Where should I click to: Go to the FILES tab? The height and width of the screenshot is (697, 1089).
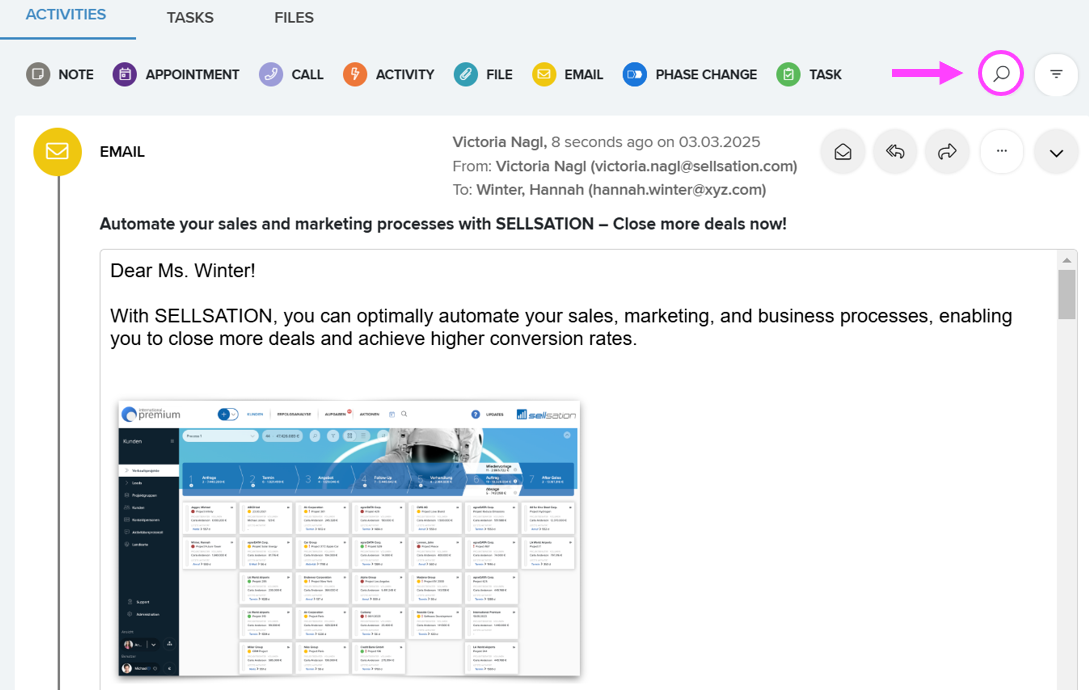[x=294, y=17]
